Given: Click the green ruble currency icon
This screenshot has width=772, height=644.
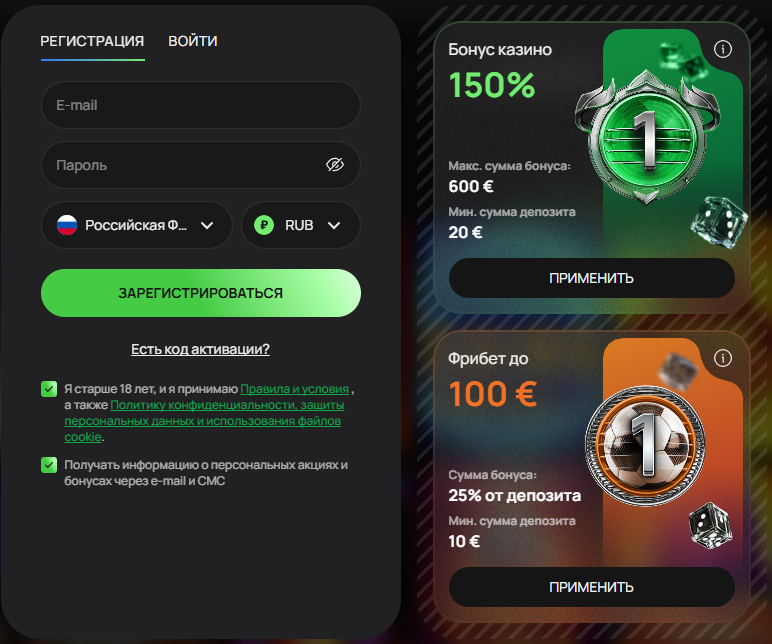Looking at the screenshot, I should [x=264, y=225].
